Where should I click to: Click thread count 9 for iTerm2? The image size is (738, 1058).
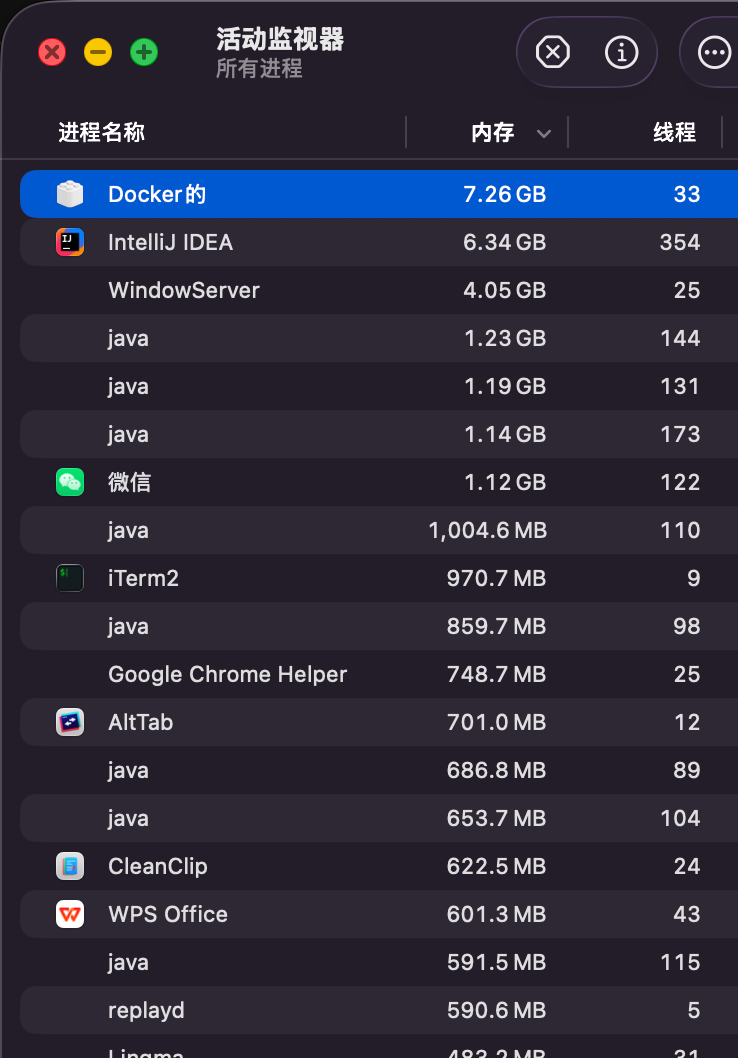click(693, 578)
